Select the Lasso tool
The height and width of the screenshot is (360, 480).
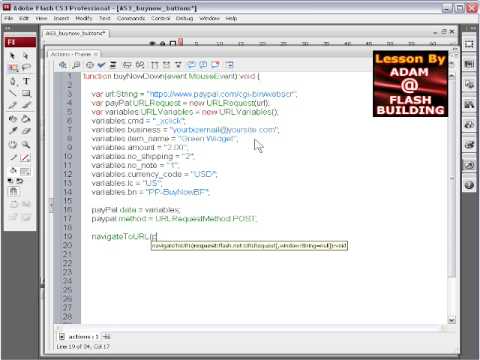coord(26,68)
